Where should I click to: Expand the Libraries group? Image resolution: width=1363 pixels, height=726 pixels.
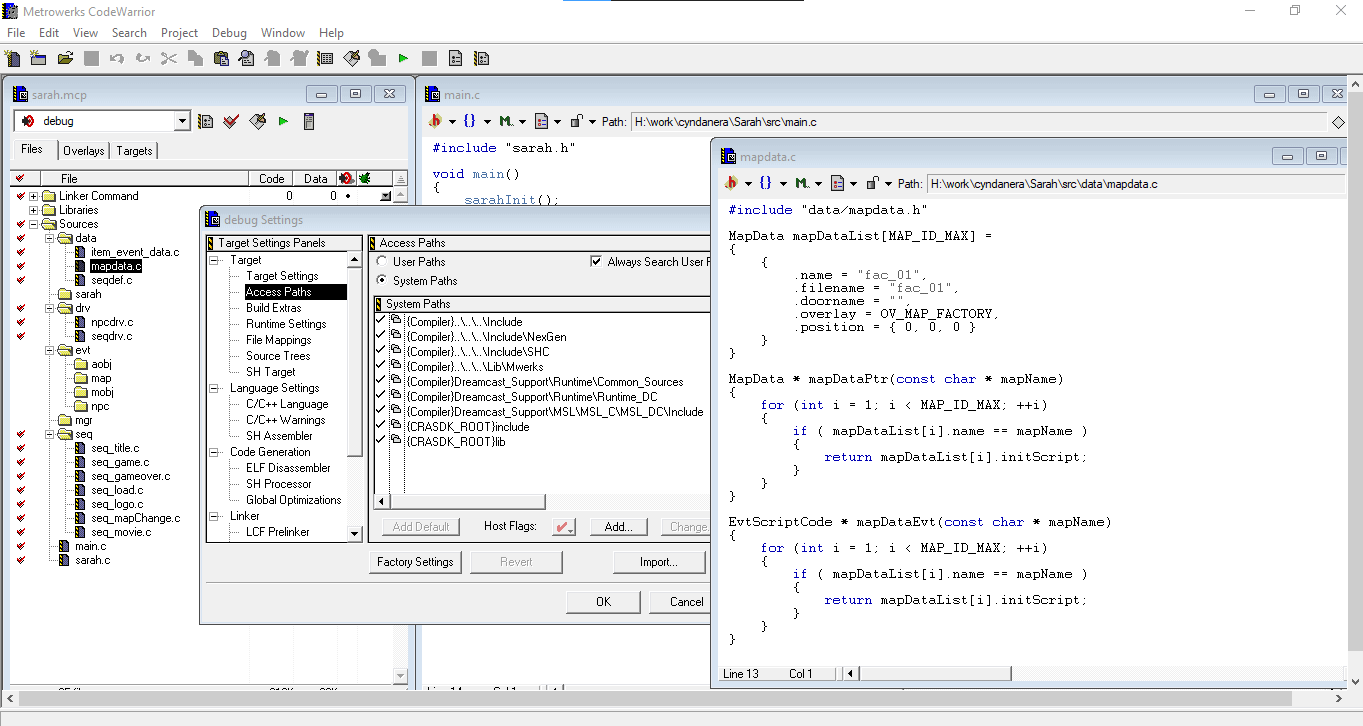pos(34,210)
